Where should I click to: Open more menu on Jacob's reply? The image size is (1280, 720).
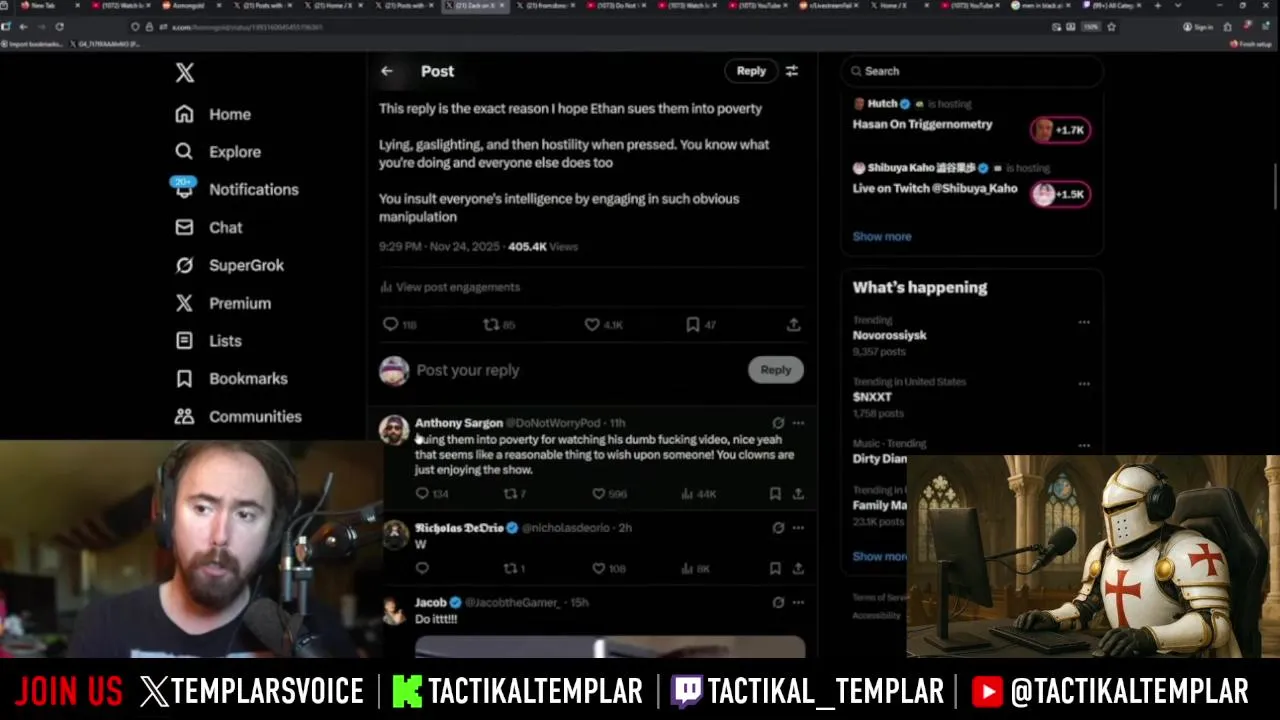[x=798, y=603]
